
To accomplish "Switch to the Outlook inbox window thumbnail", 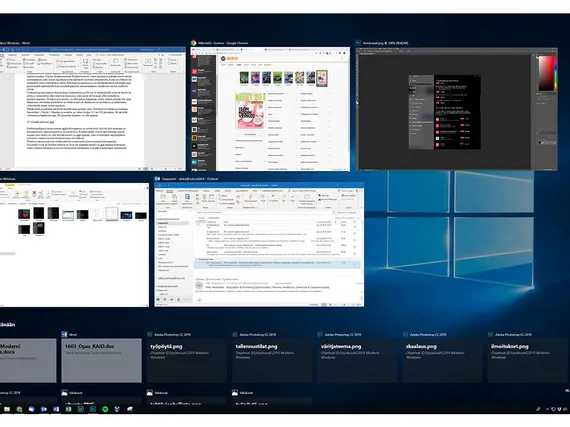I will point(259,245).
